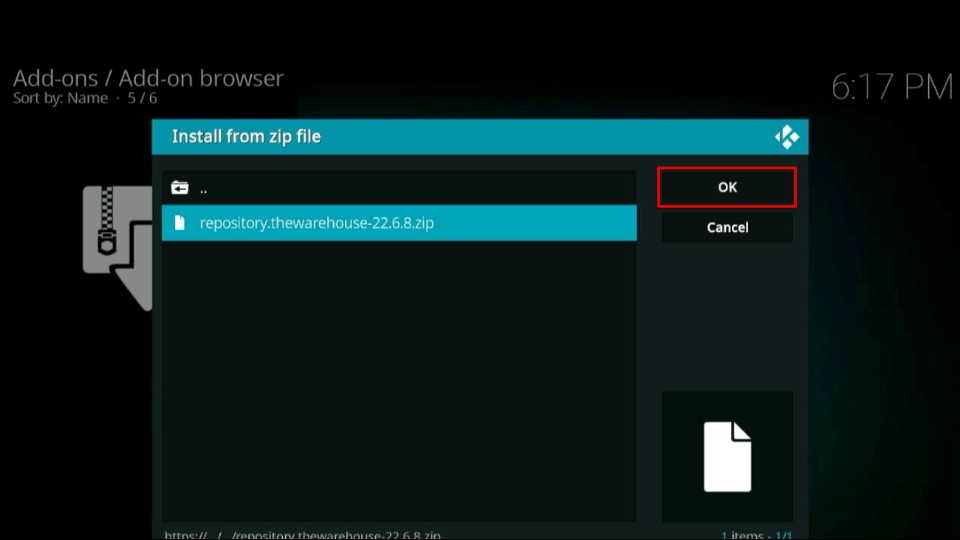Click the 'Sort by: Name' label
Image resolution: width=960 pixels, height=540 pixels.
pyautogui.click(x=61, y=98)
